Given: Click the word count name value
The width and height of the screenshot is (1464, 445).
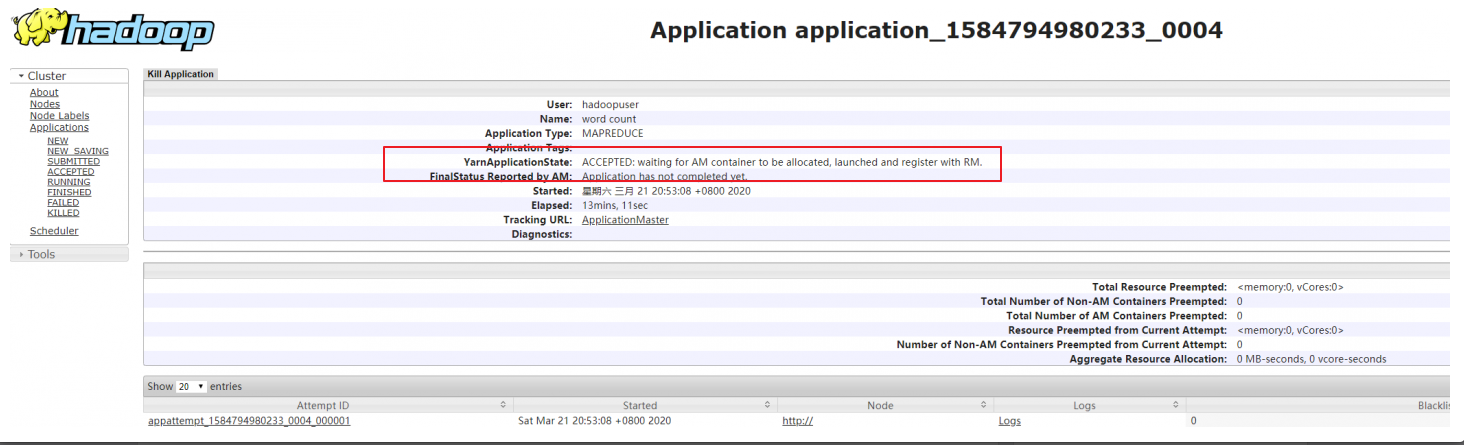Looking at the screenshot, I should [x=609, y=119].
